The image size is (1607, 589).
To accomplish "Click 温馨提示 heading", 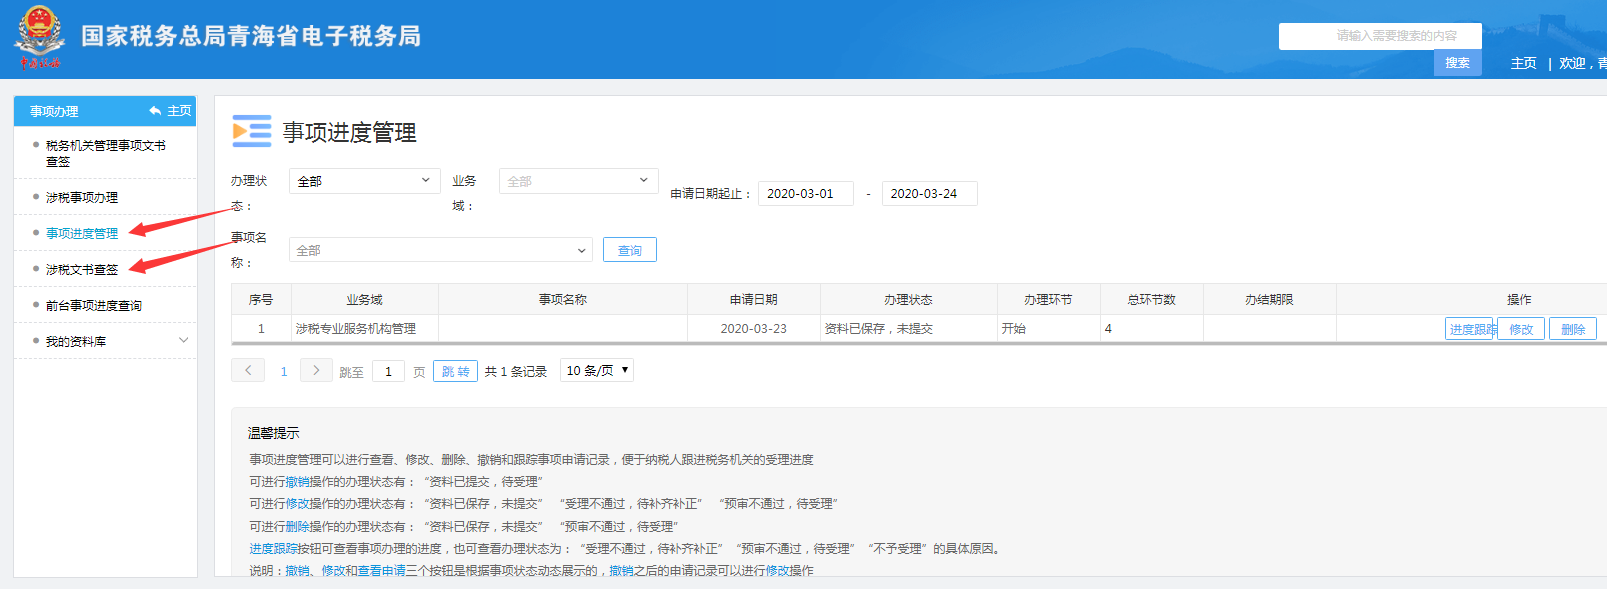I will (x=274, y=433).
